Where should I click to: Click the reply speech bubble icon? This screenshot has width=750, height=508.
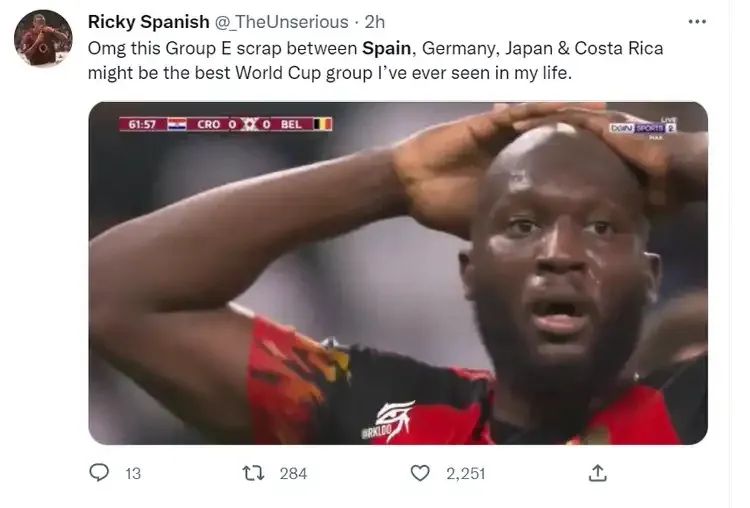point(99,473)
